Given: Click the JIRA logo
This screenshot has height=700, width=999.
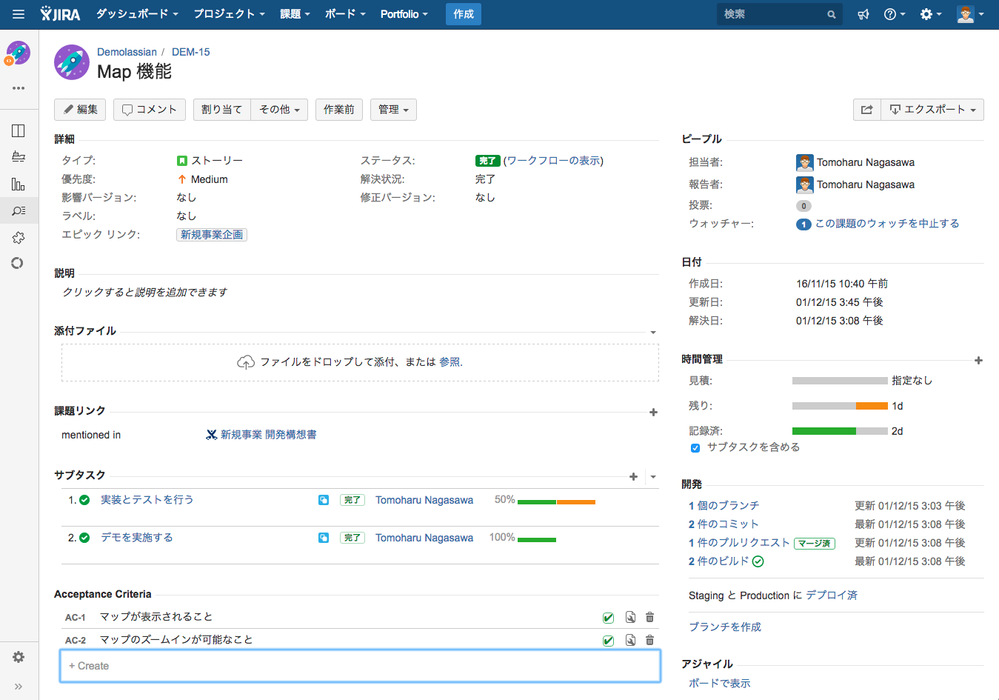Looking at the screenshot, I should [60, 13].
